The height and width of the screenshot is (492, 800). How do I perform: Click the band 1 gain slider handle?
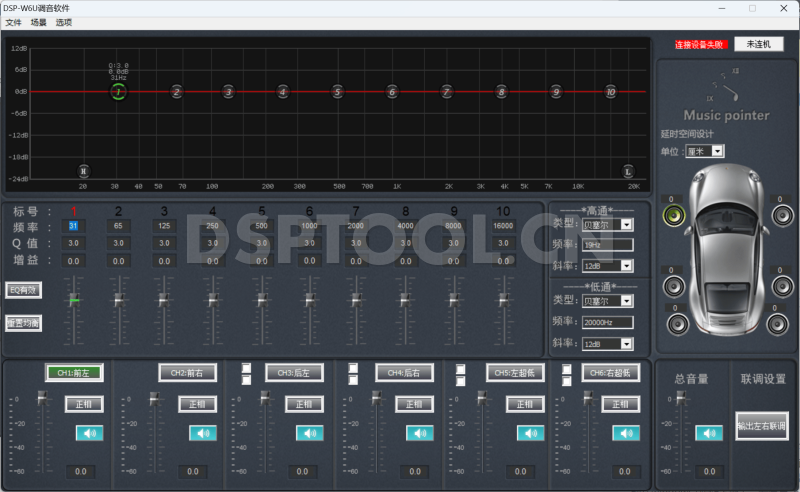click(x=73, y=299)
